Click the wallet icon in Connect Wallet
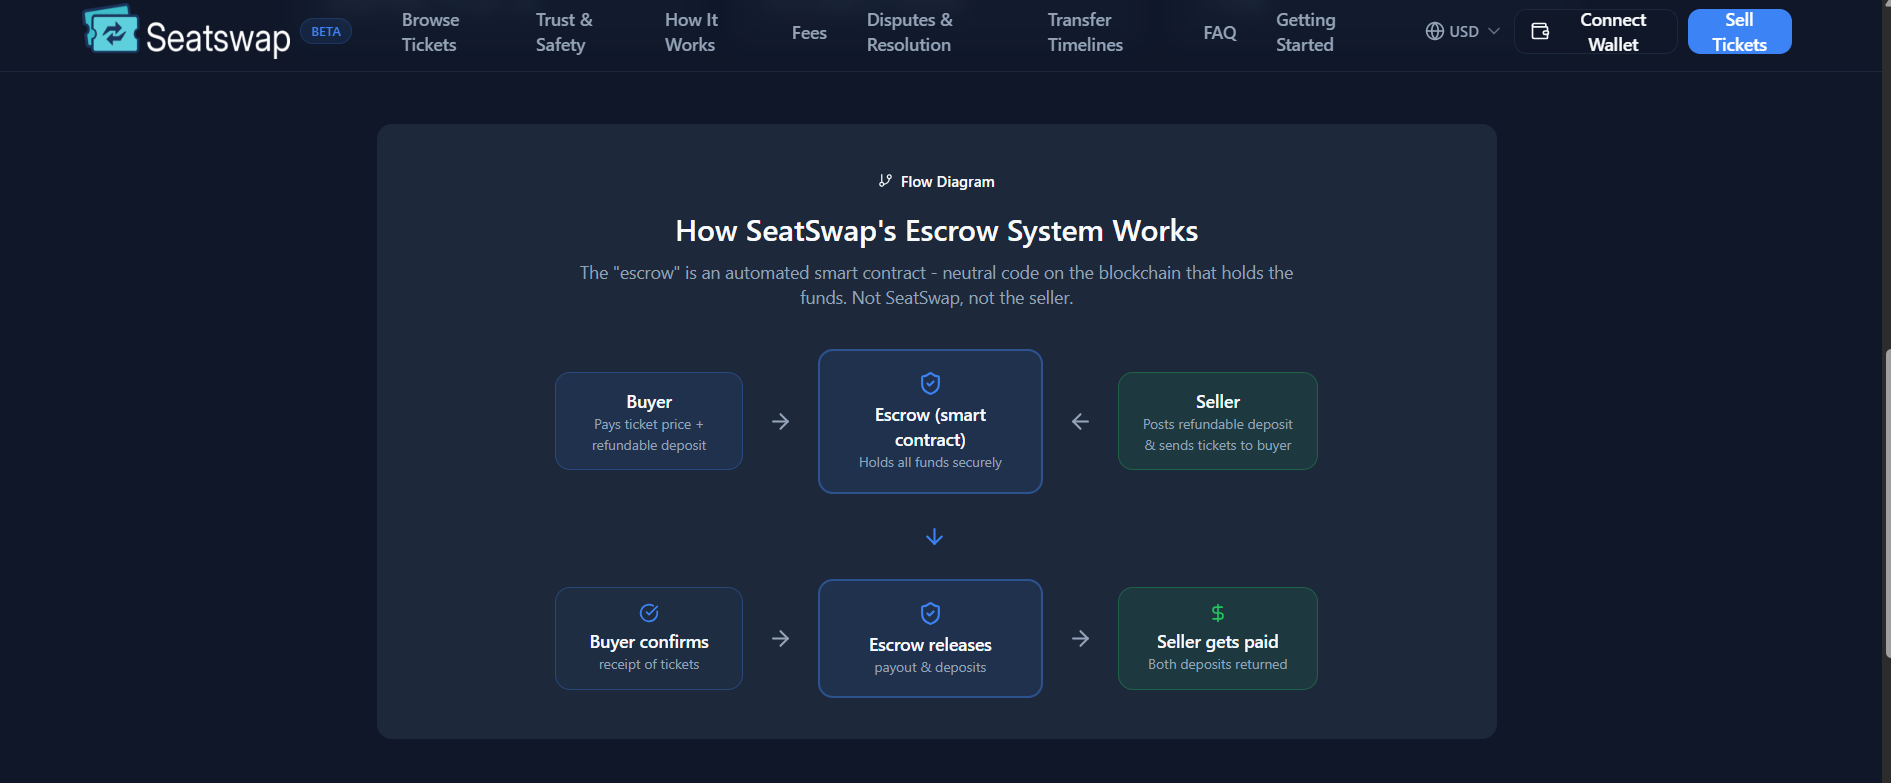Screen dimensions: 1891x783 [1540, 31]
